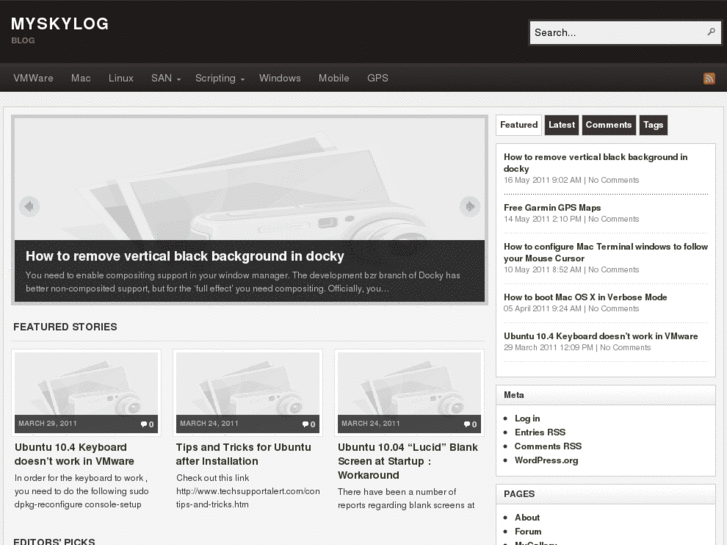
Task: Open comment count on Lucid Blank Screen story
Action: click(x=470, y=424)
